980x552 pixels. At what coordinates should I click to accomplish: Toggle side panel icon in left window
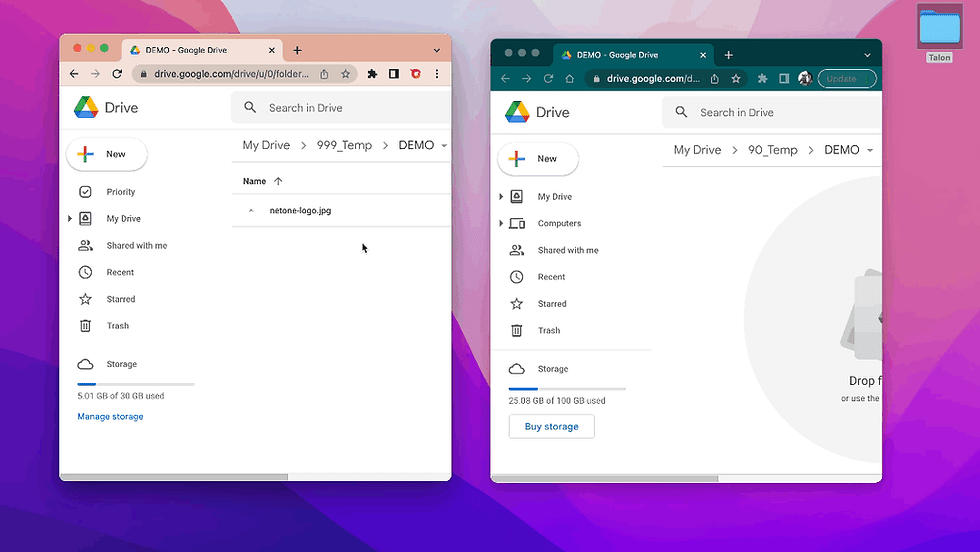pos(394,74)
